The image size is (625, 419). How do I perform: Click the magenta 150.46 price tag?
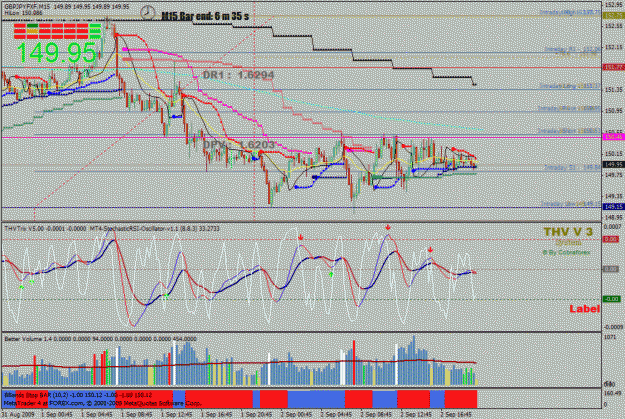click(613, 137)
